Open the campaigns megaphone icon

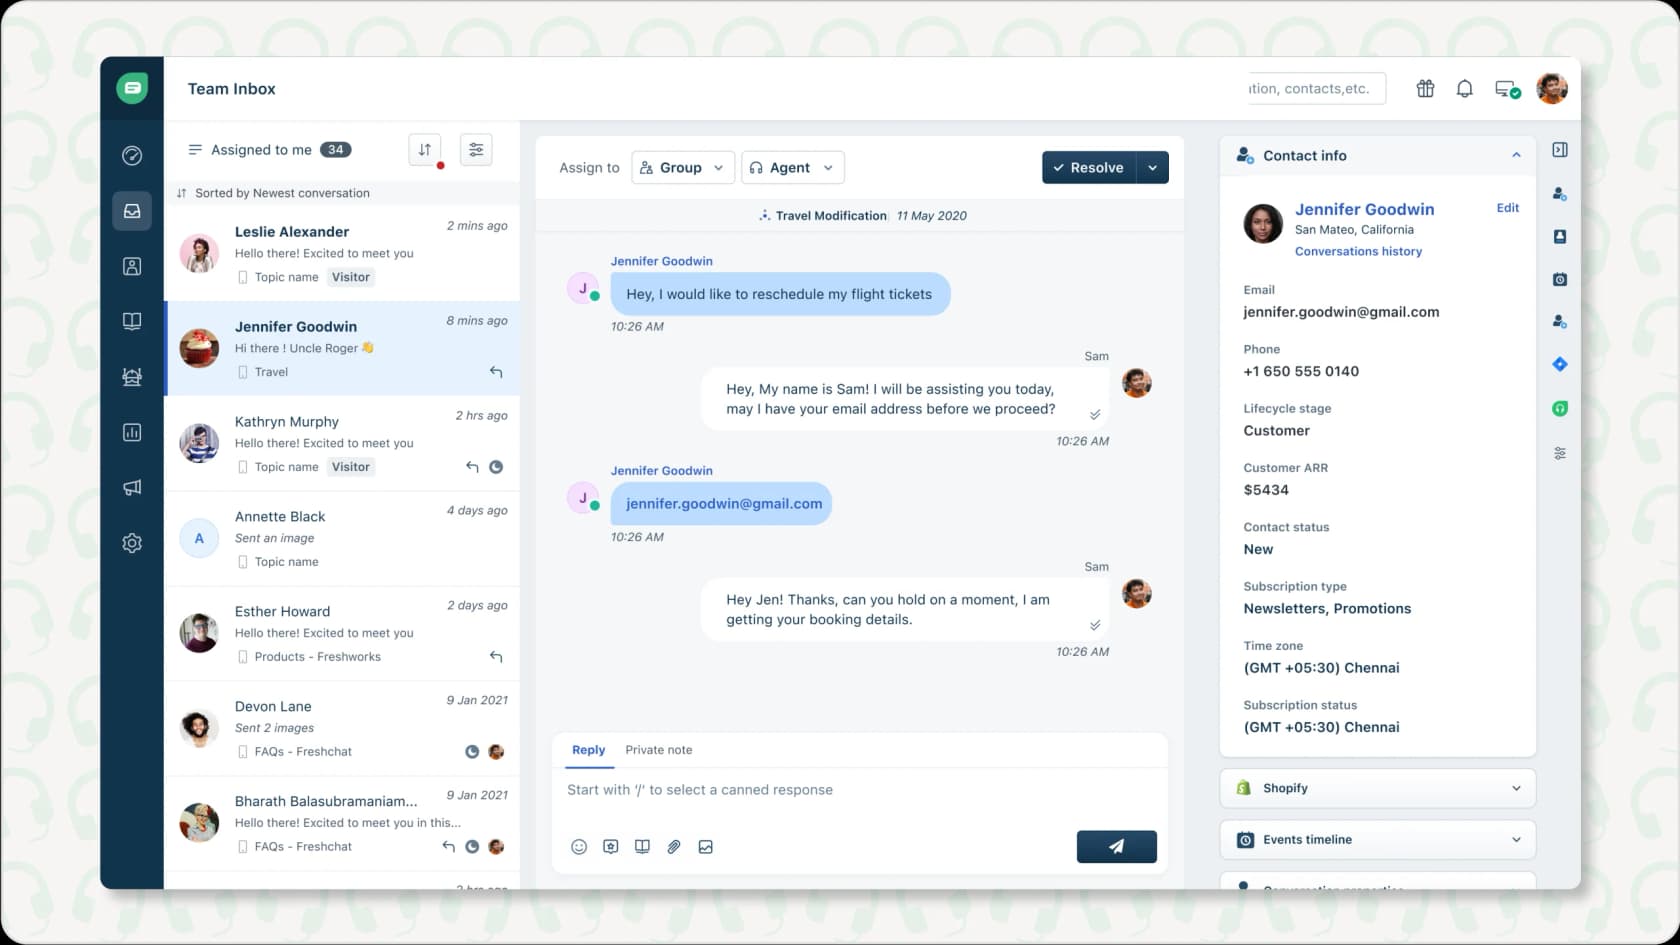point(132,487)
